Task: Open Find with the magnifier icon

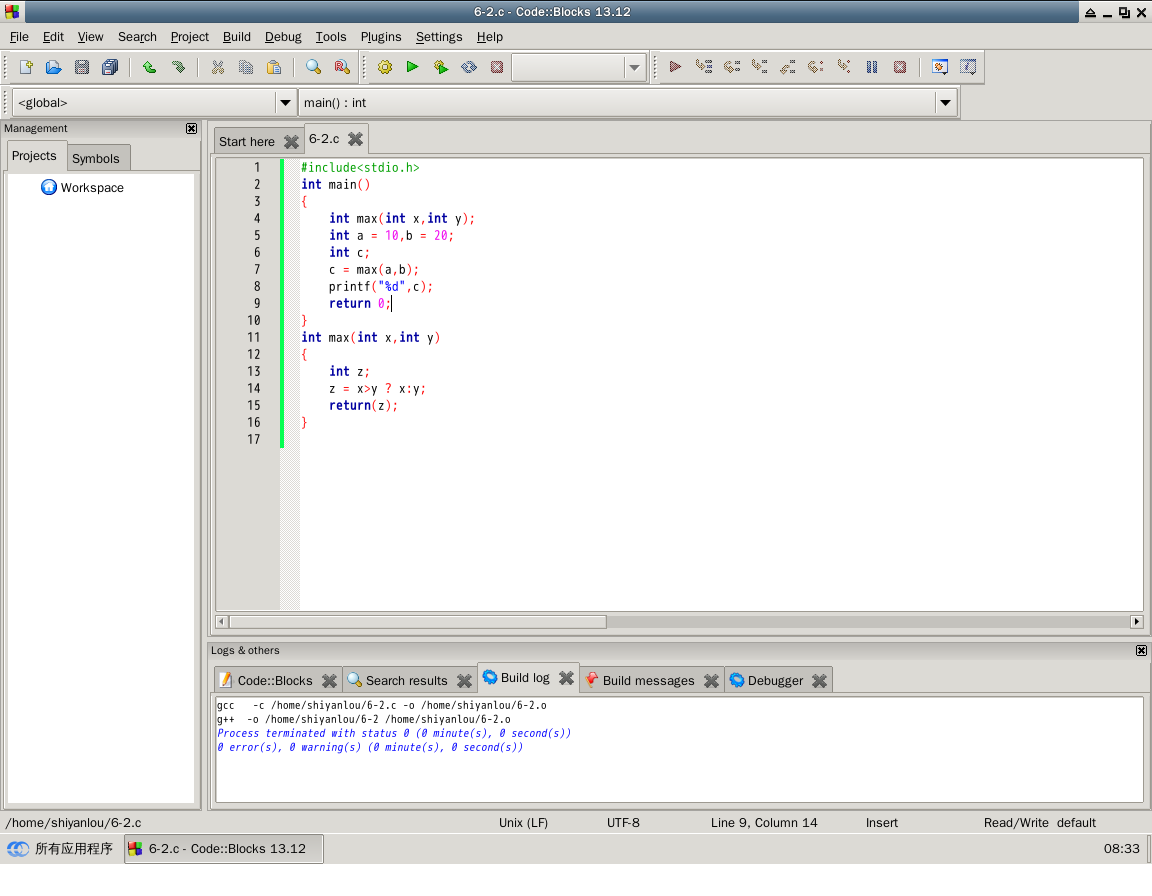Action: point(314,67)
